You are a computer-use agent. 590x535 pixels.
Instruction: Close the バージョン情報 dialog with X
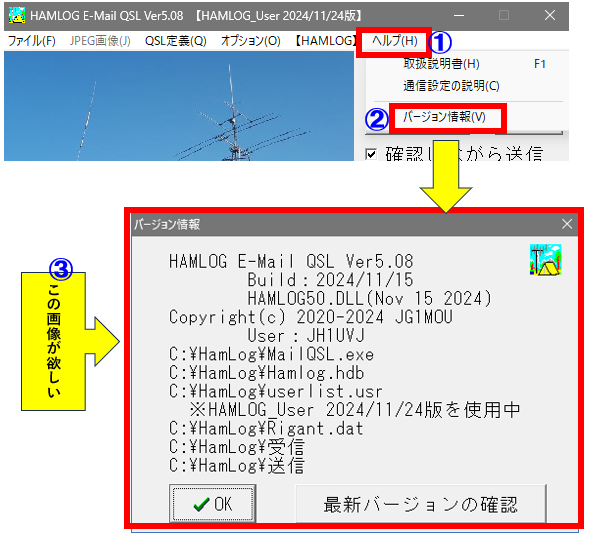567,224
